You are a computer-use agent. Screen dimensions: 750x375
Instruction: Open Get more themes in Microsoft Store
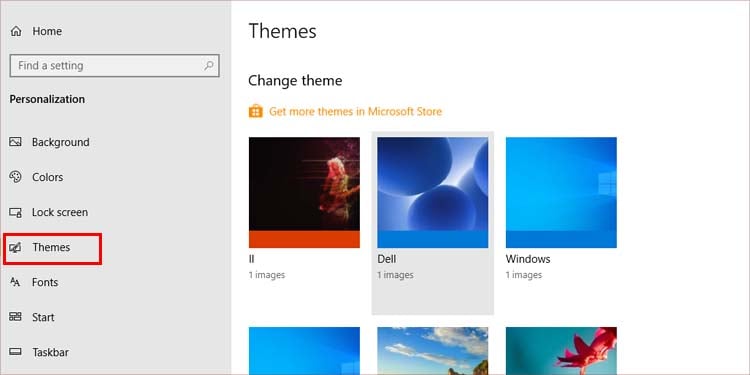point(355,111)
